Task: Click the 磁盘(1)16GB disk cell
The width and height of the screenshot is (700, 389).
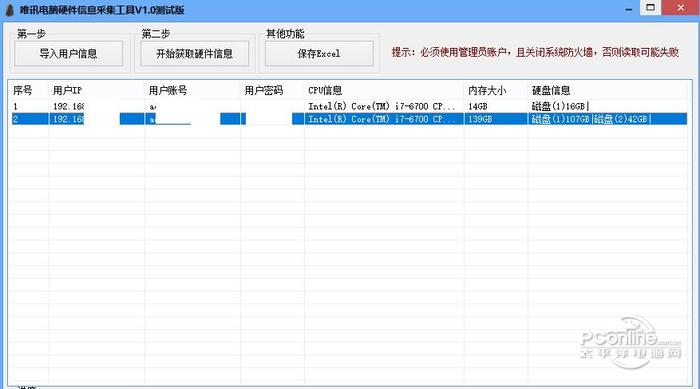Action: coord(560,106)
